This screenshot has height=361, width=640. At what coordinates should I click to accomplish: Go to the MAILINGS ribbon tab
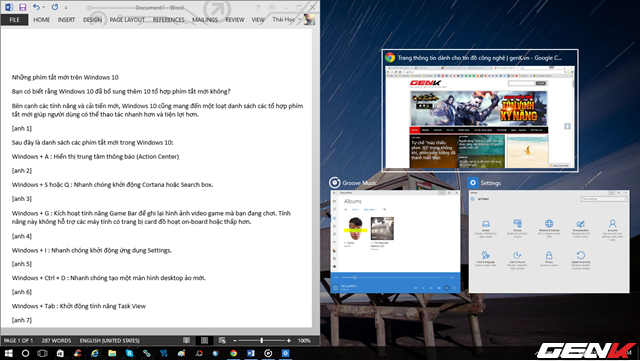pyautogui.click(x=205, y=20)
